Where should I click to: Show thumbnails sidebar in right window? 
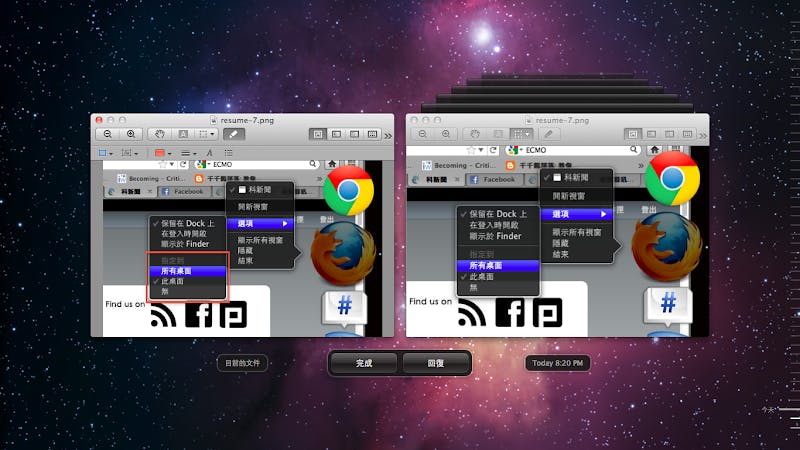point(651,134)
